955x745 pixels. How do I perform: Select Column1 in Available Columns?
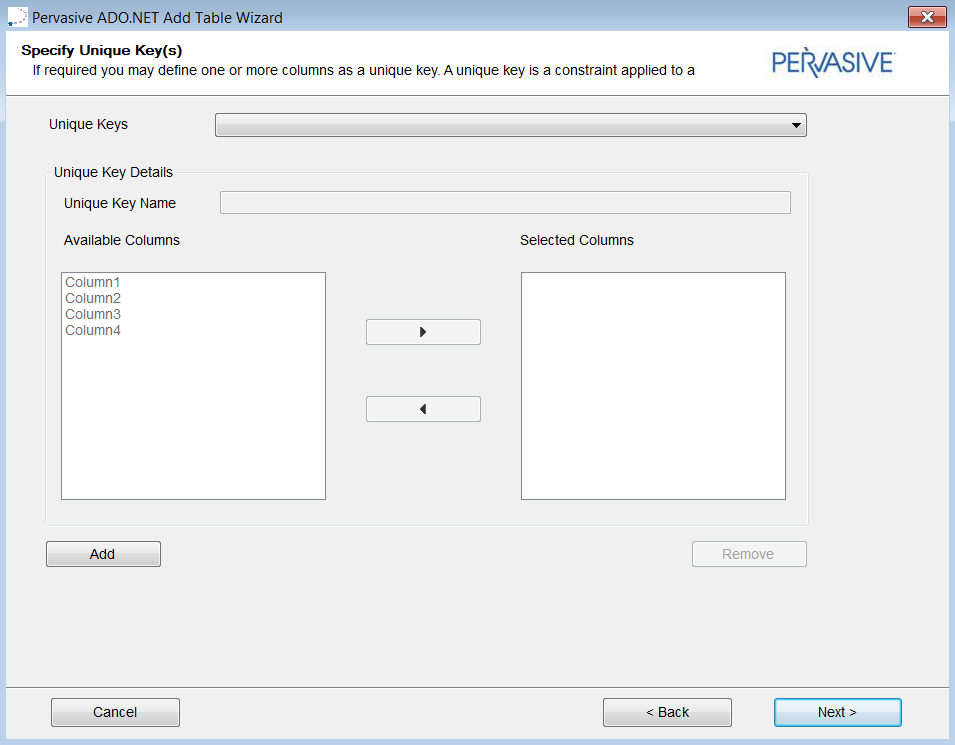93,282
